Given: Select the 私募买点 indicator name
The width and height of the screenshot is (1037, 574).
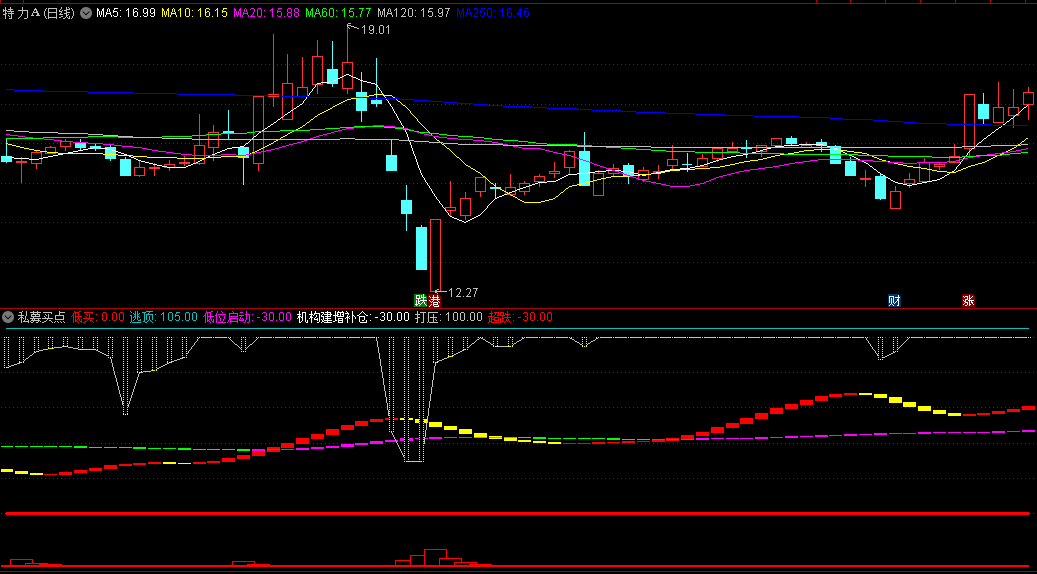Looking at the screenshot, I should [41, 317].
